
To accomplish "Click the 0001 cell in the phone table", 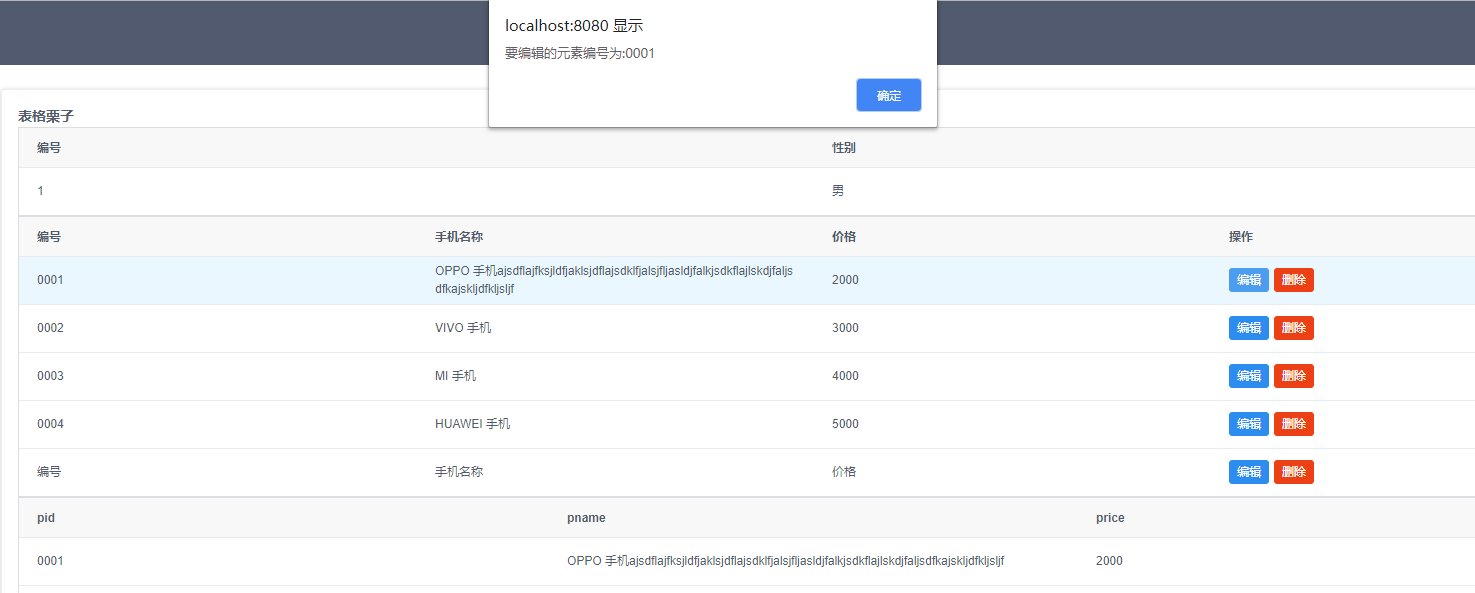I will [x=50, y=280].
